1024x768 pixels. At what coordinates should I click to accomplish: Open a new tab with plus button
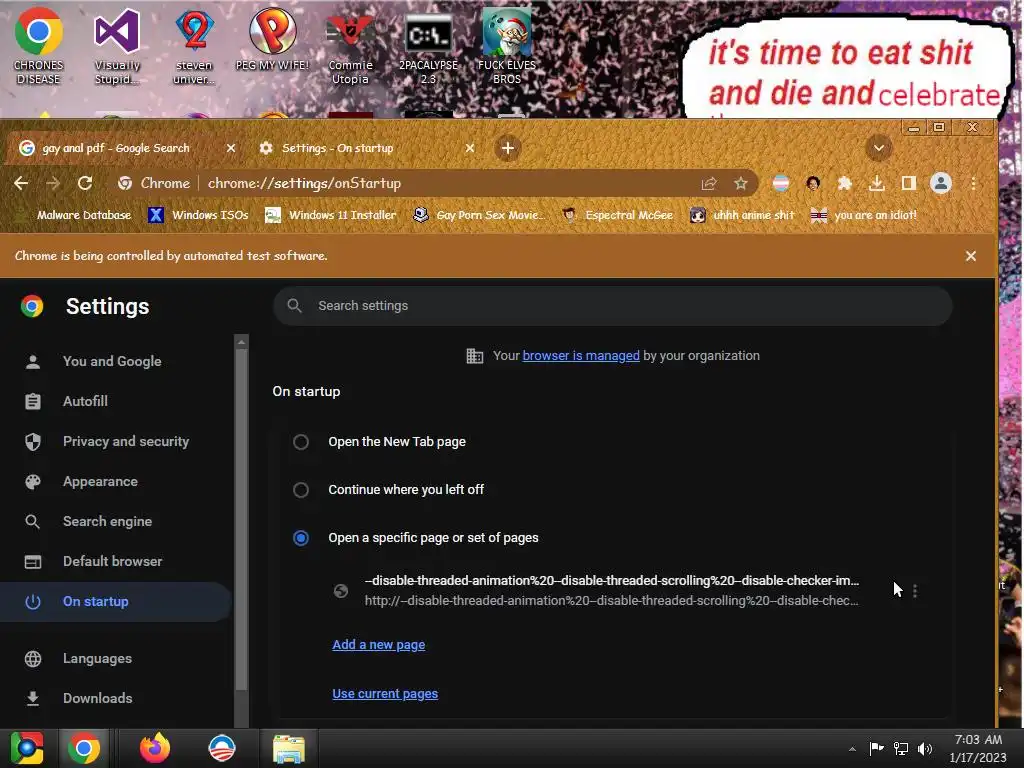point(507,148)
